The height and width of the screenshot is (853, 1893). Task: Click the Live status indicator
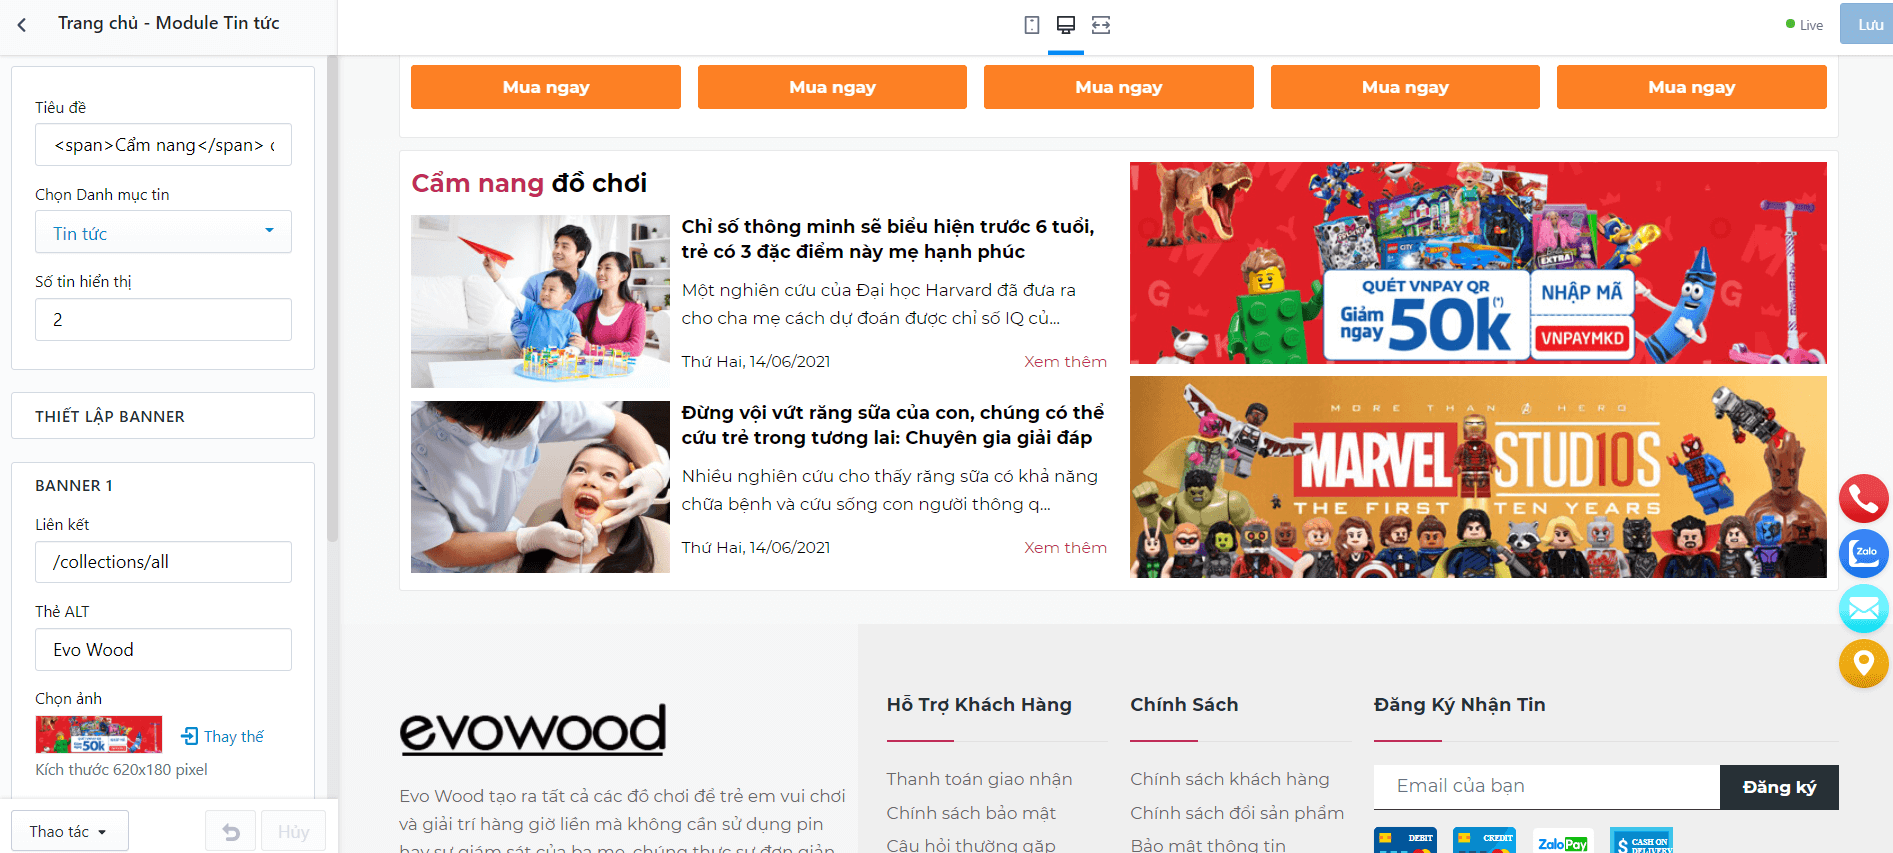pos(1804,25)
